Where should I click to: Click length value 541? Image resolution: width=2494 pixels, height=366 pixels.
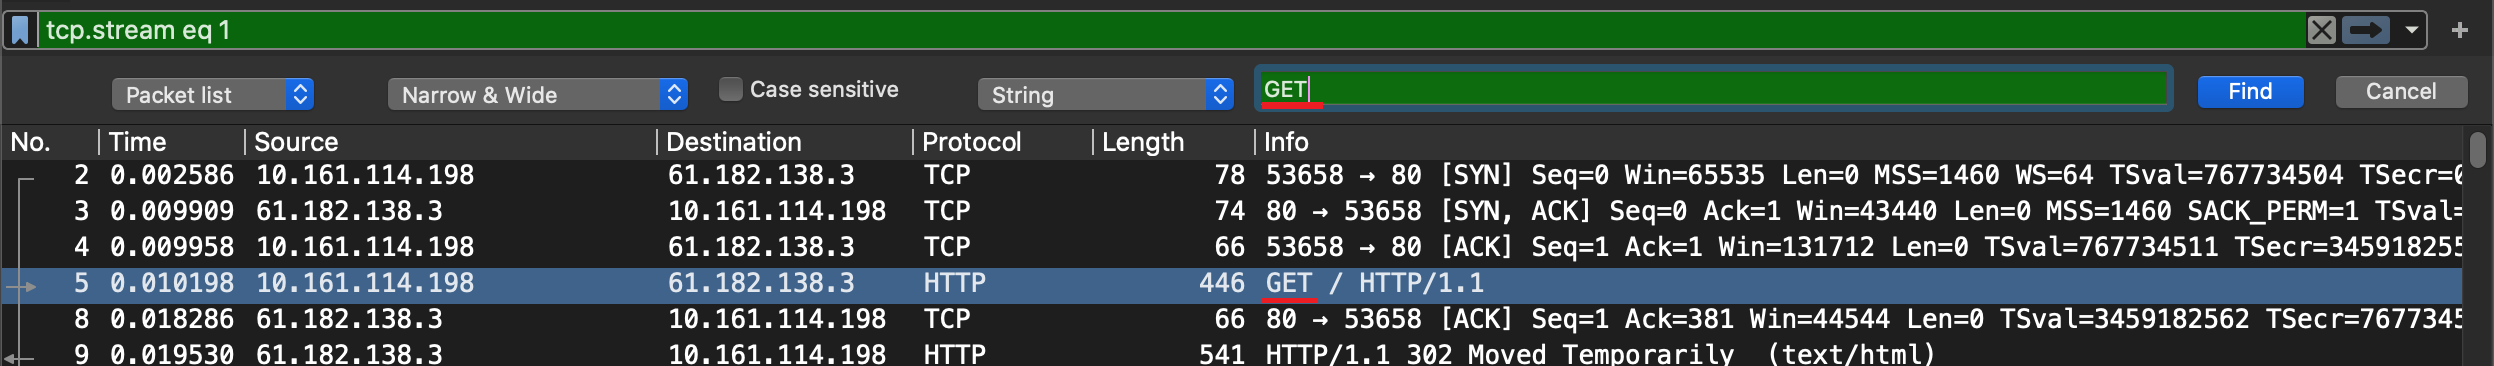tap(1222, 354)
